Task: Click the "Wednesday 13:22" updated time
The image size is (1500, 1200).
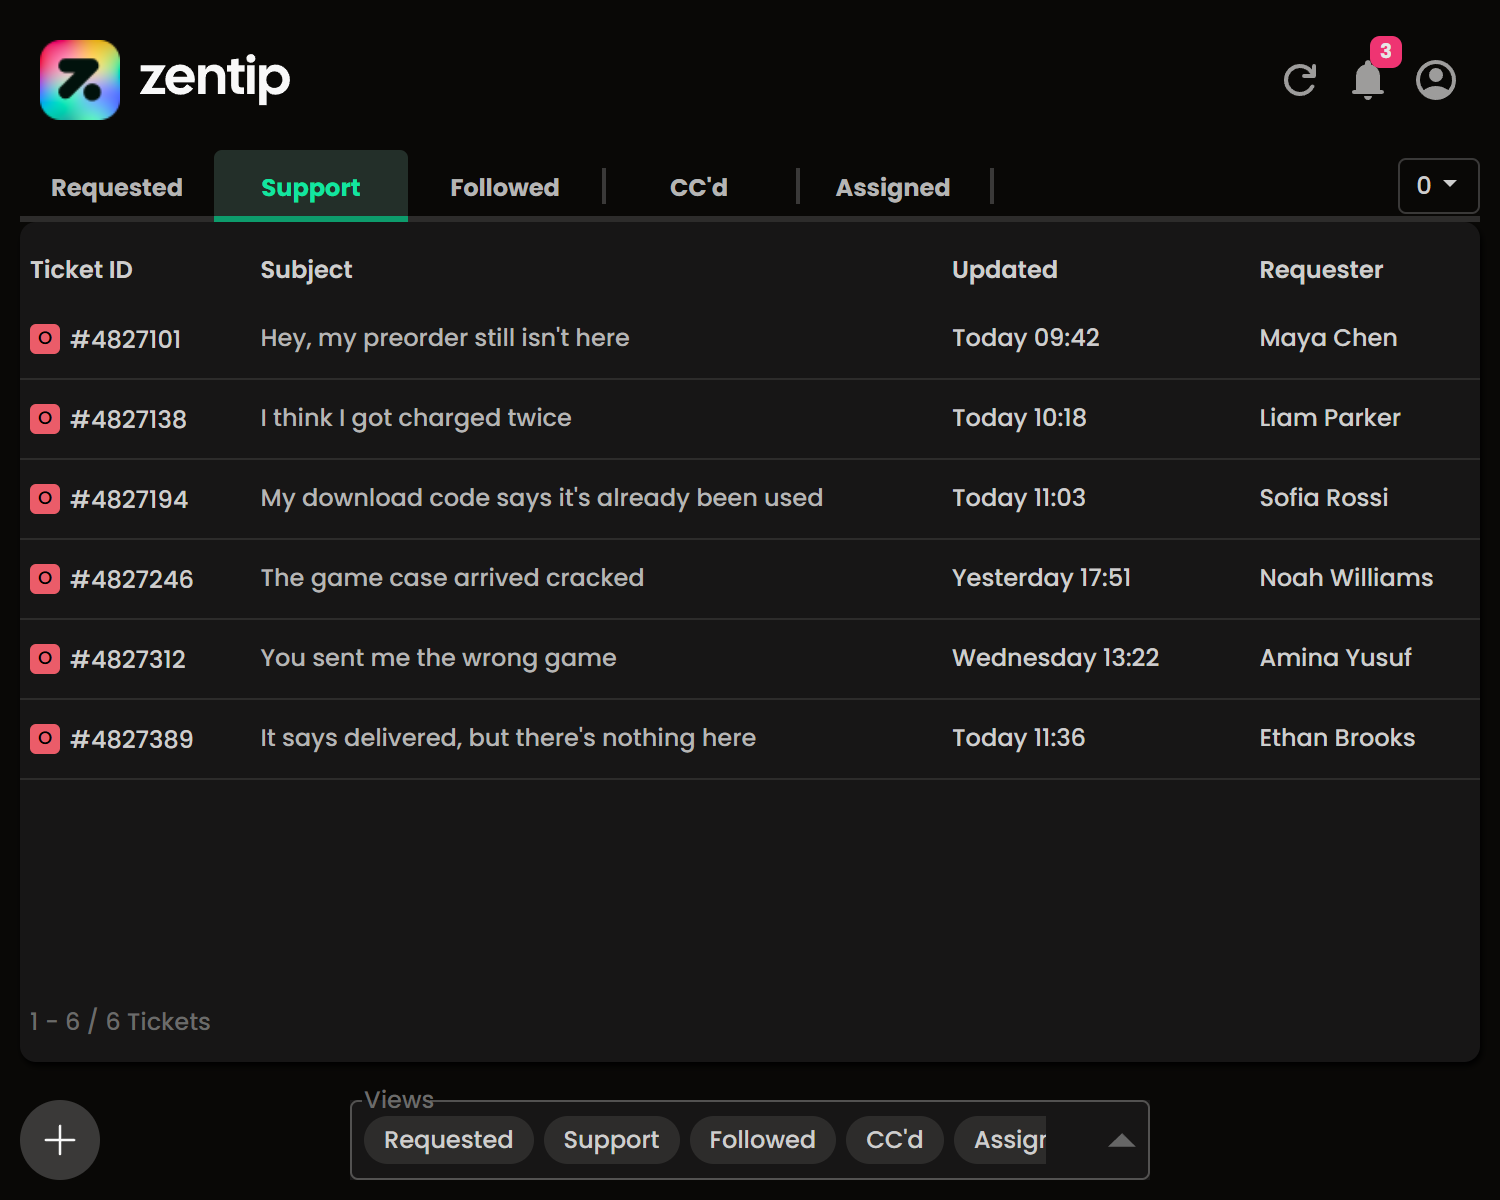Action: pos(1055,658)
